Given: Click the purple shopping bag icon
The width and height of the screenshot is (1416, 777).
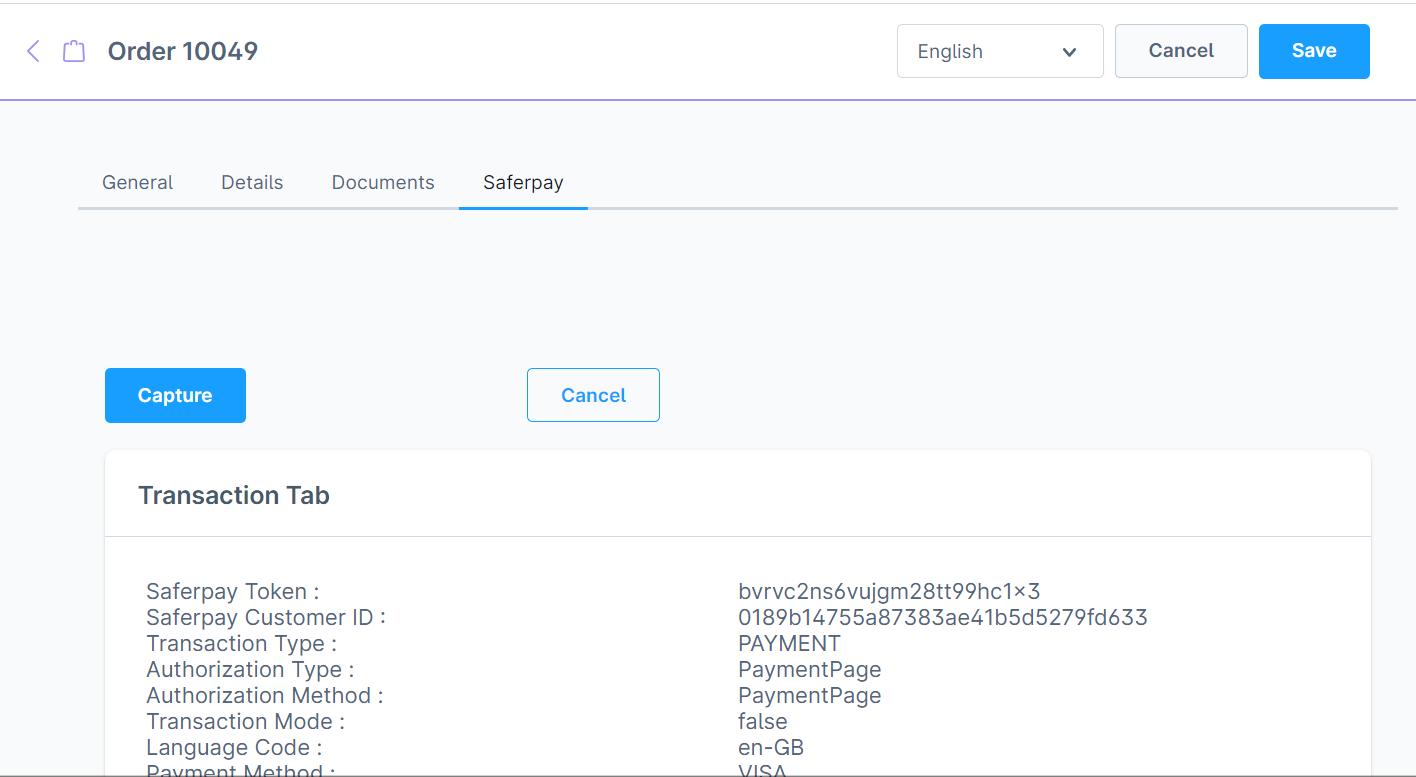Looking at the screenshot, I should tap(73, 49).
